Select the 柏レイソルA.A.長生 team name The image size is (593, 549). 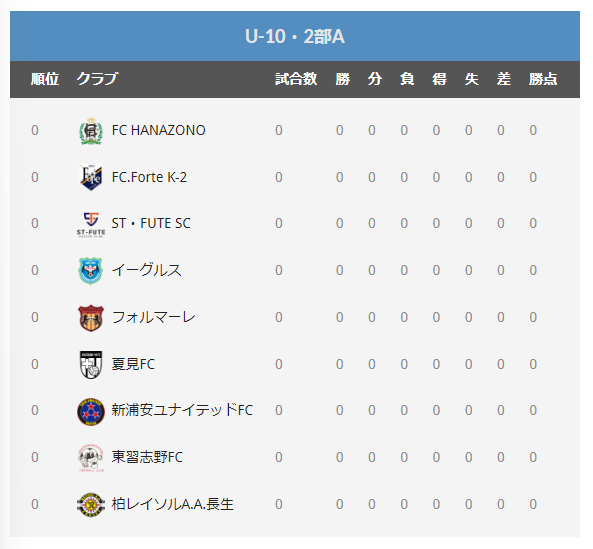[172, 504]
